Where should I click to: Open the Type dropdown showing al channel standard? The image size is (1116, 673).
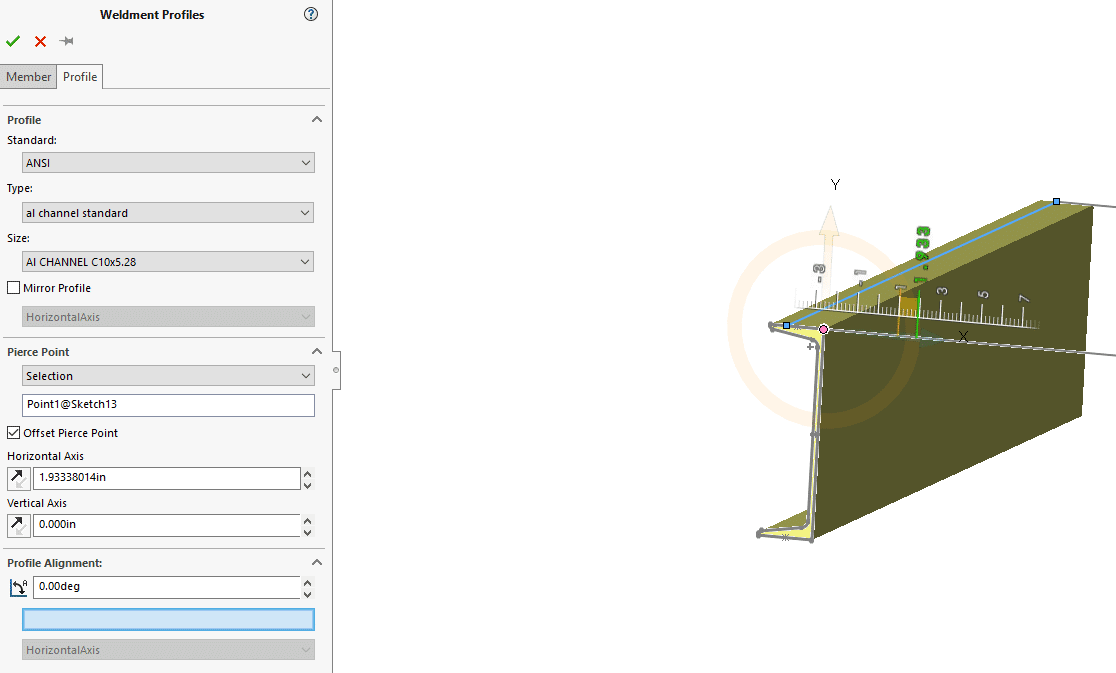tap(168, 213)
